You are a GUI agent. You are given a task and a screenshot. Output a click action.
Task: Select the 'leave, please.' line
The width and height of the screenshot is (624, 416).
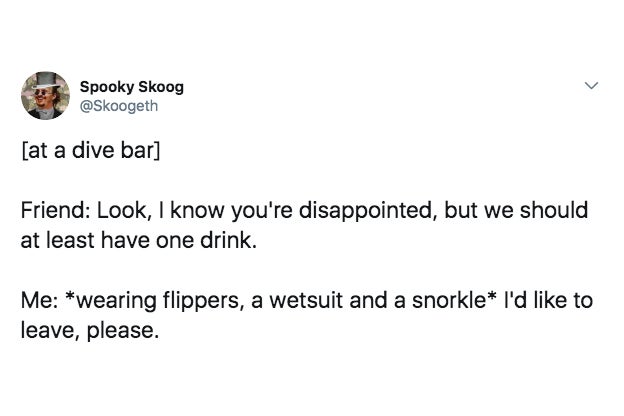click(x=90, y=331)
